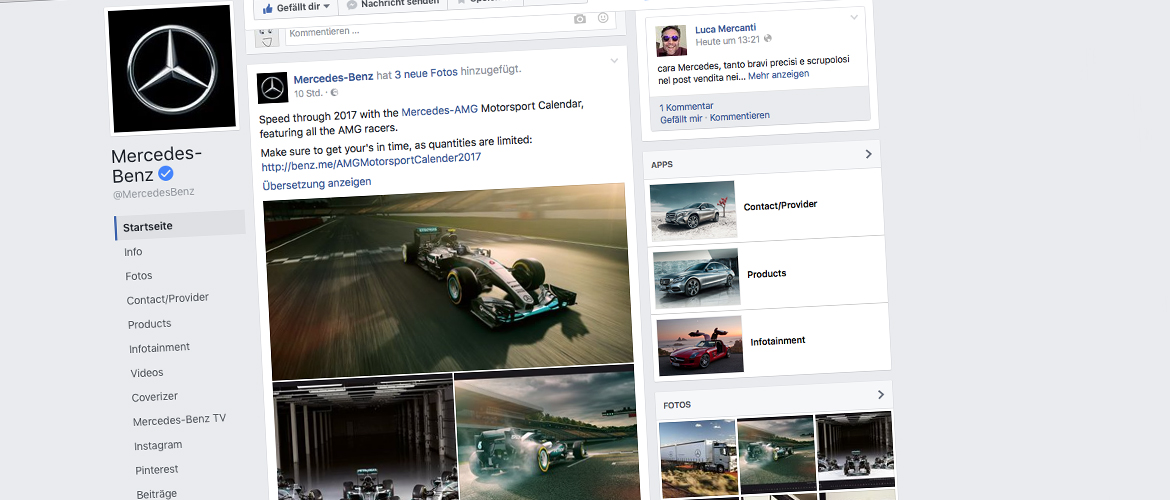
Task: Open the photo of the drifting race car
Action: click(548, 432)
